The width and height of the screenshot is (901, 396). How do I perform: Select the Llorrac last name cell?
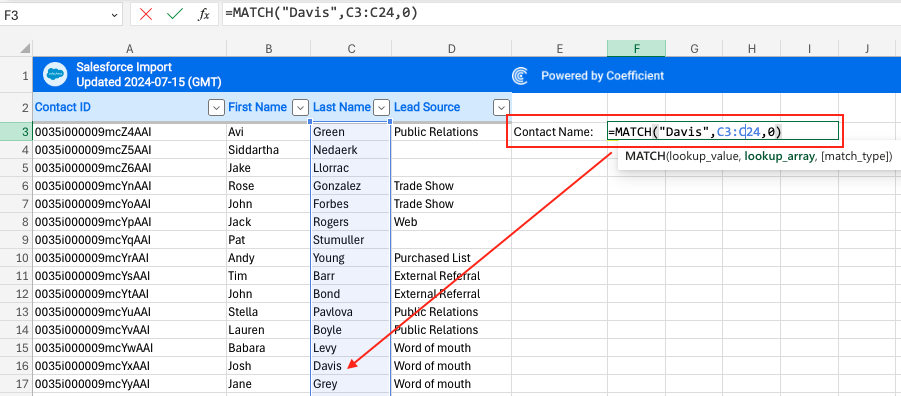click(x=351, y=168)
